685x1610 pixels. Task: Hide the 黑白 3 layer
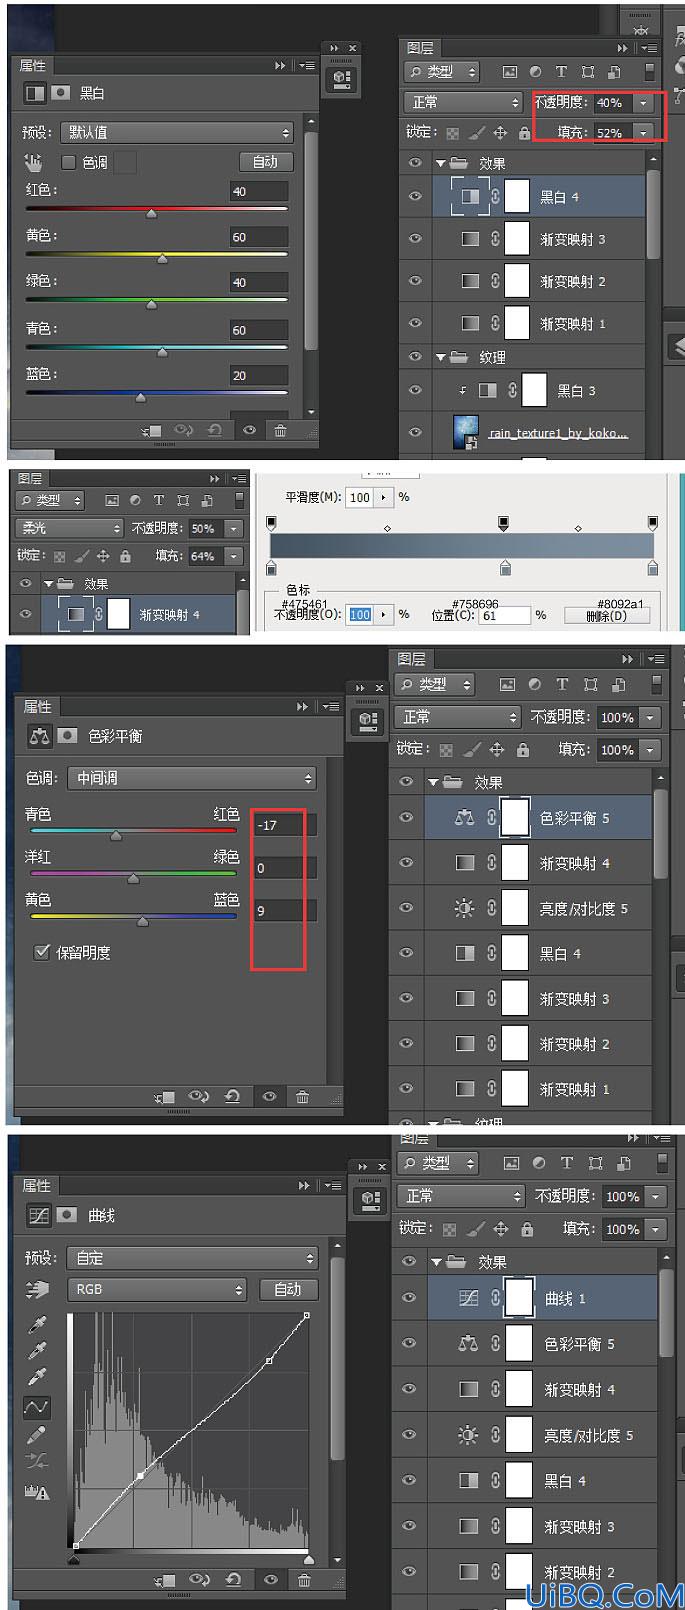coord(415,391)
